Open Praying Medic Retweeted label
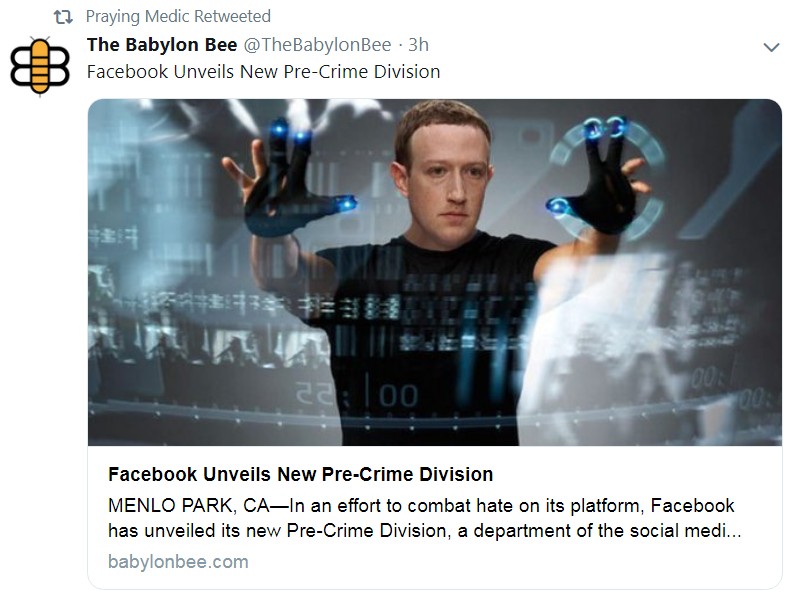Viewport: 797px width, 597px height. pyautogui.click(x=178, y=16)
